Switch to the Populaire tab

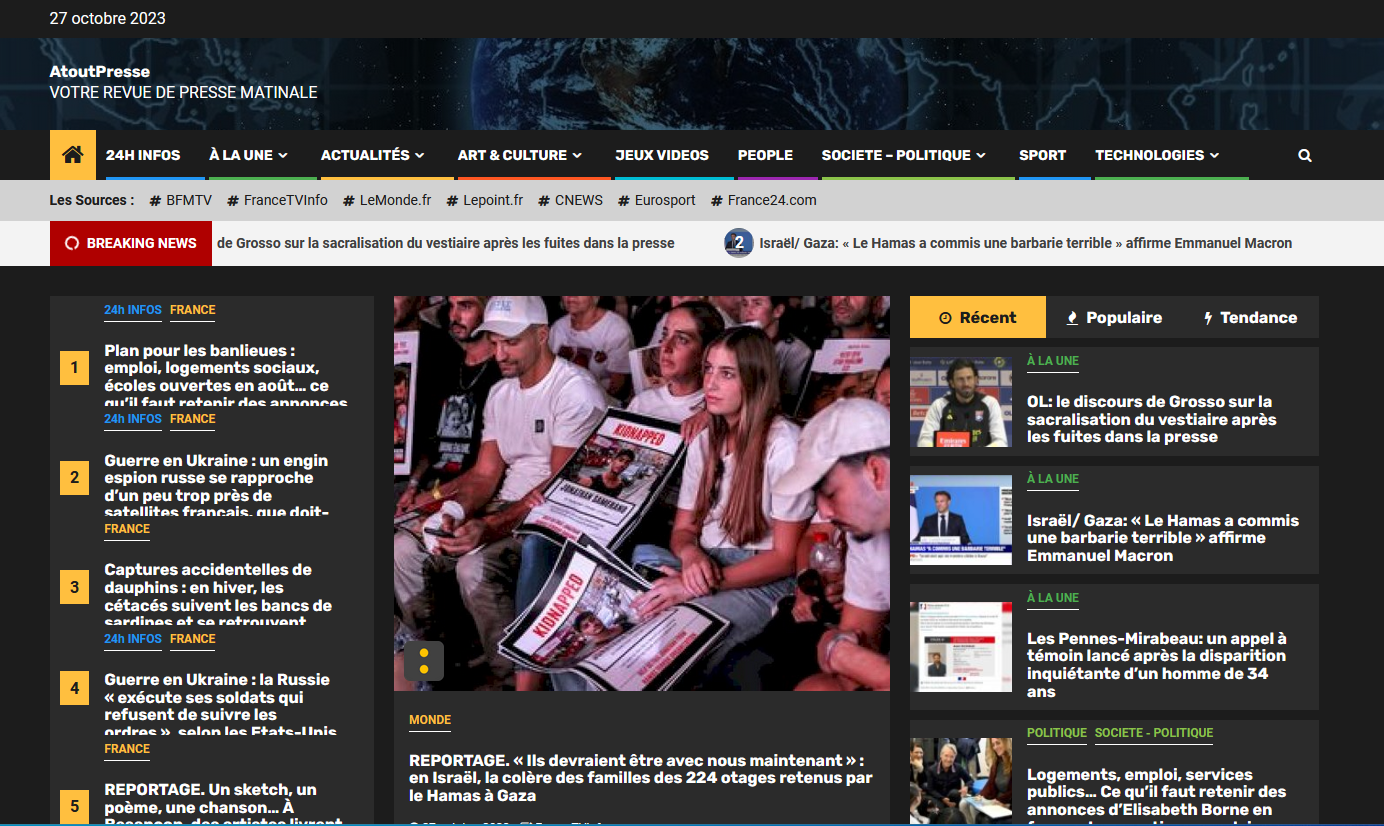click(1114, 317)
